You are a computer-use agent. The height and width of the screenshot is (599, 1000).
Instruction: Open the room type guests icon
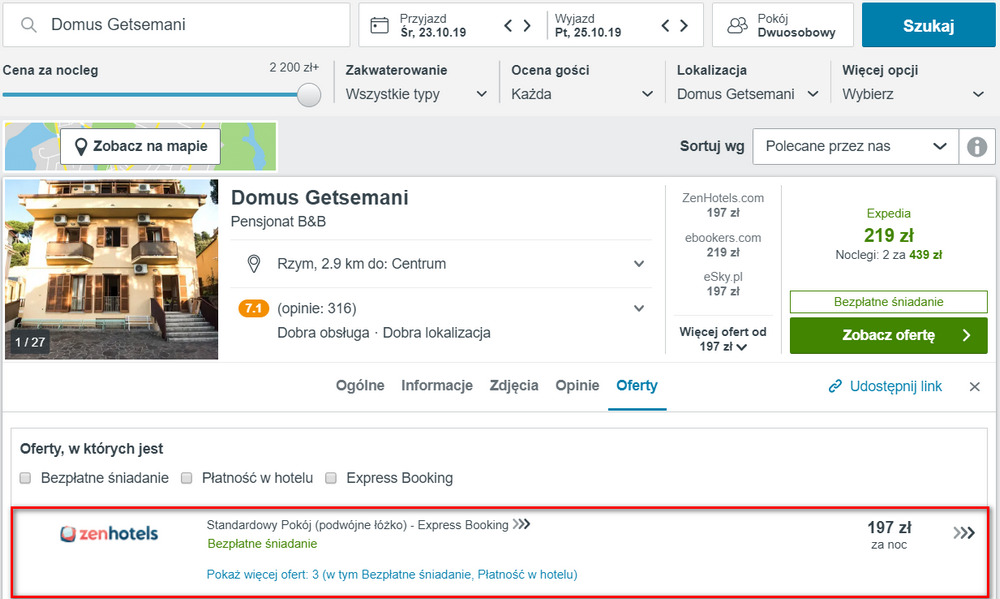pyautogui.click(x=737, y=26)
